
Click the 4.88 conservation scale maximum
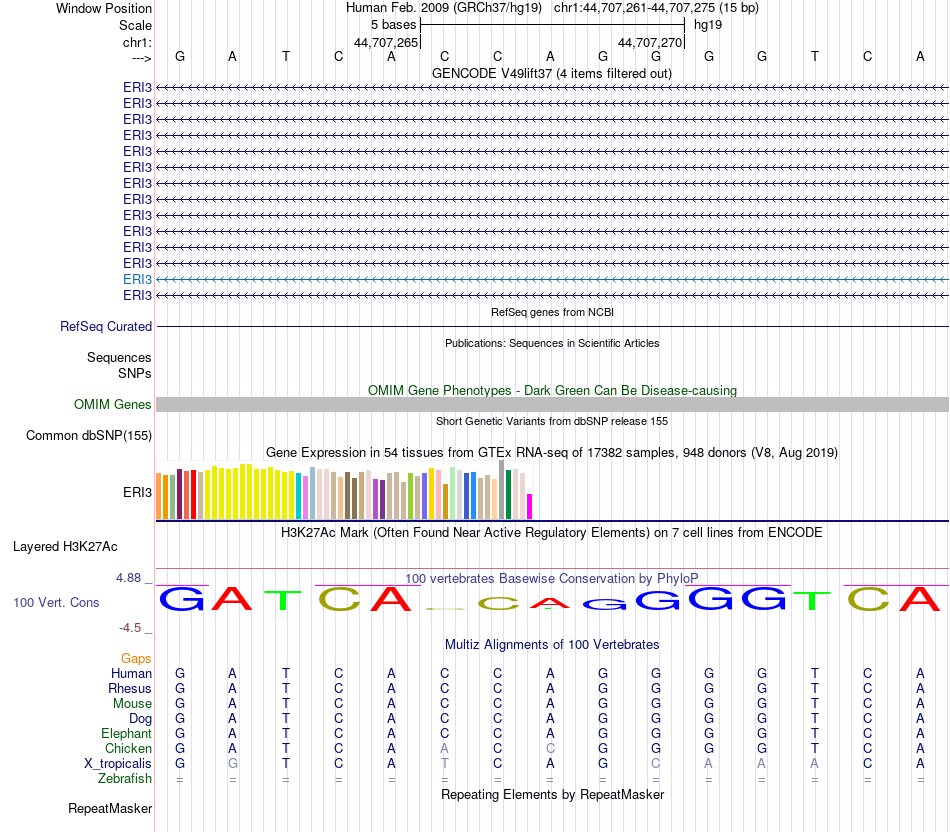pyautogui.click(x=128, y=578)
